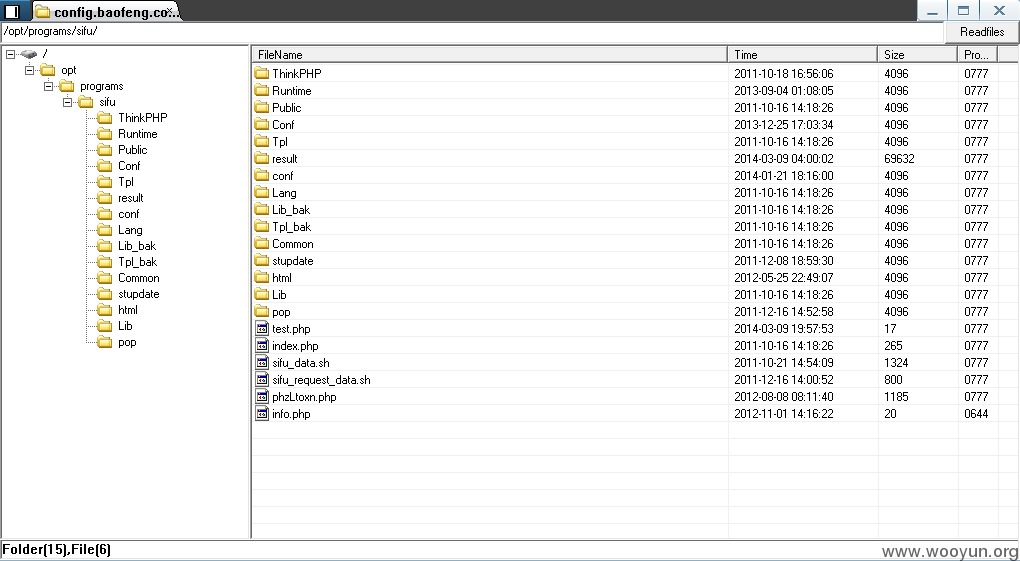Image resolution: width=1020 pixels, height=561 pixels.
Task: Sort by the FileName column header
Action: click(489, 55)
